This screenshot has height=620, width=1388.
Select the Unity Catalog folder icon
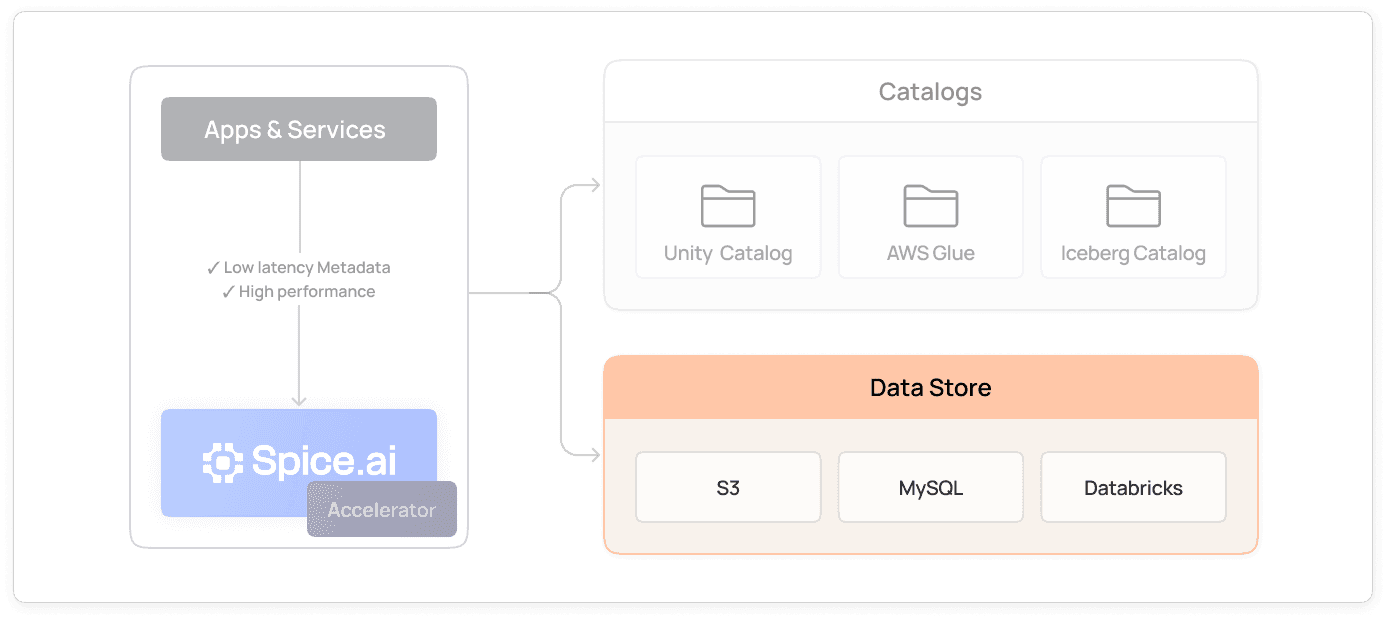point(727,205)
